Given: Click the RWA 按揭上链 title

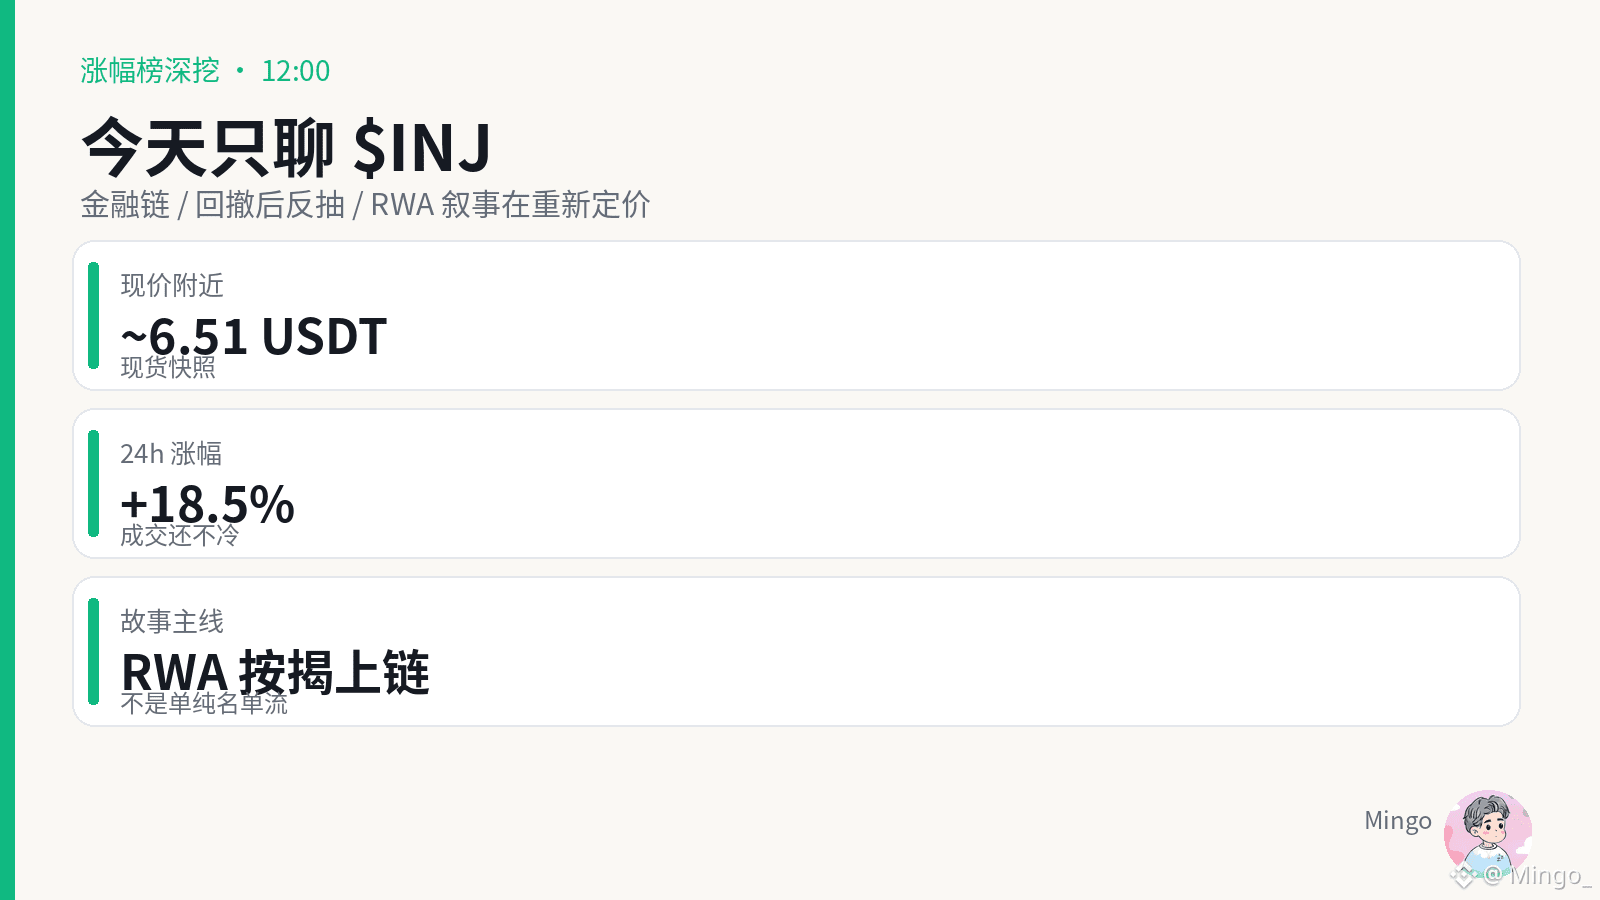Looking at the screenshot, I should [x=275, y=672].
